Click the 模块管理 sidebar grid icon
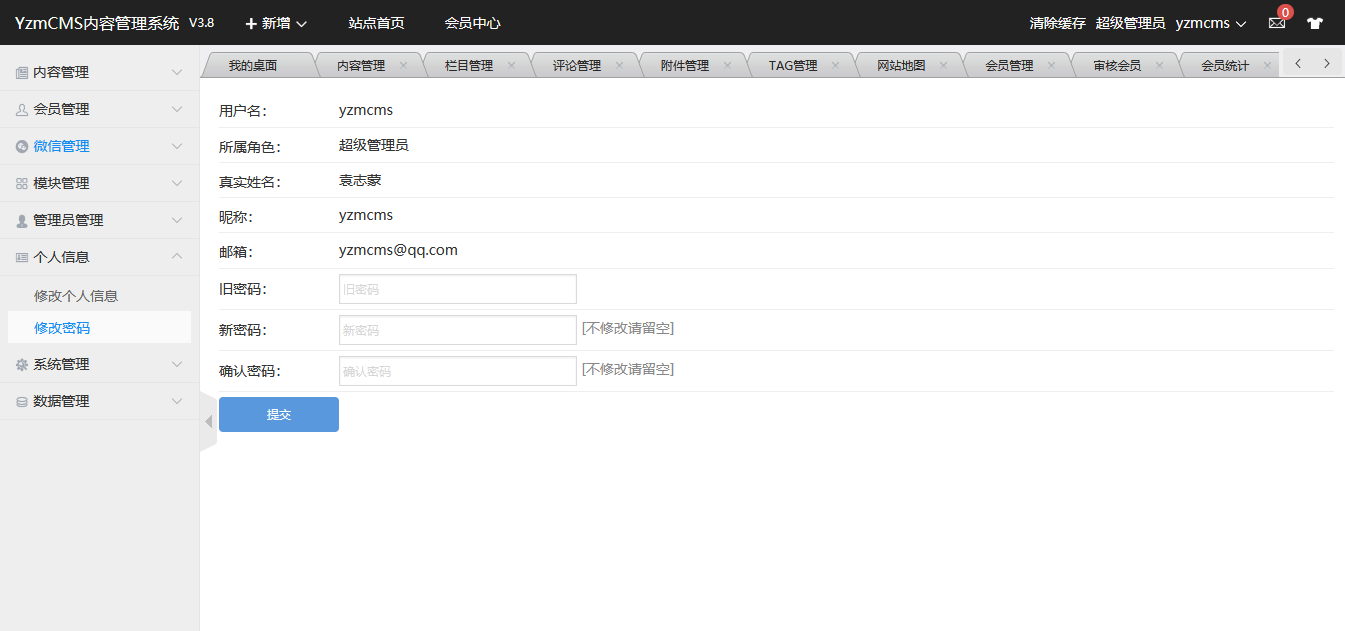1345x631 pixels. (22, 184)
